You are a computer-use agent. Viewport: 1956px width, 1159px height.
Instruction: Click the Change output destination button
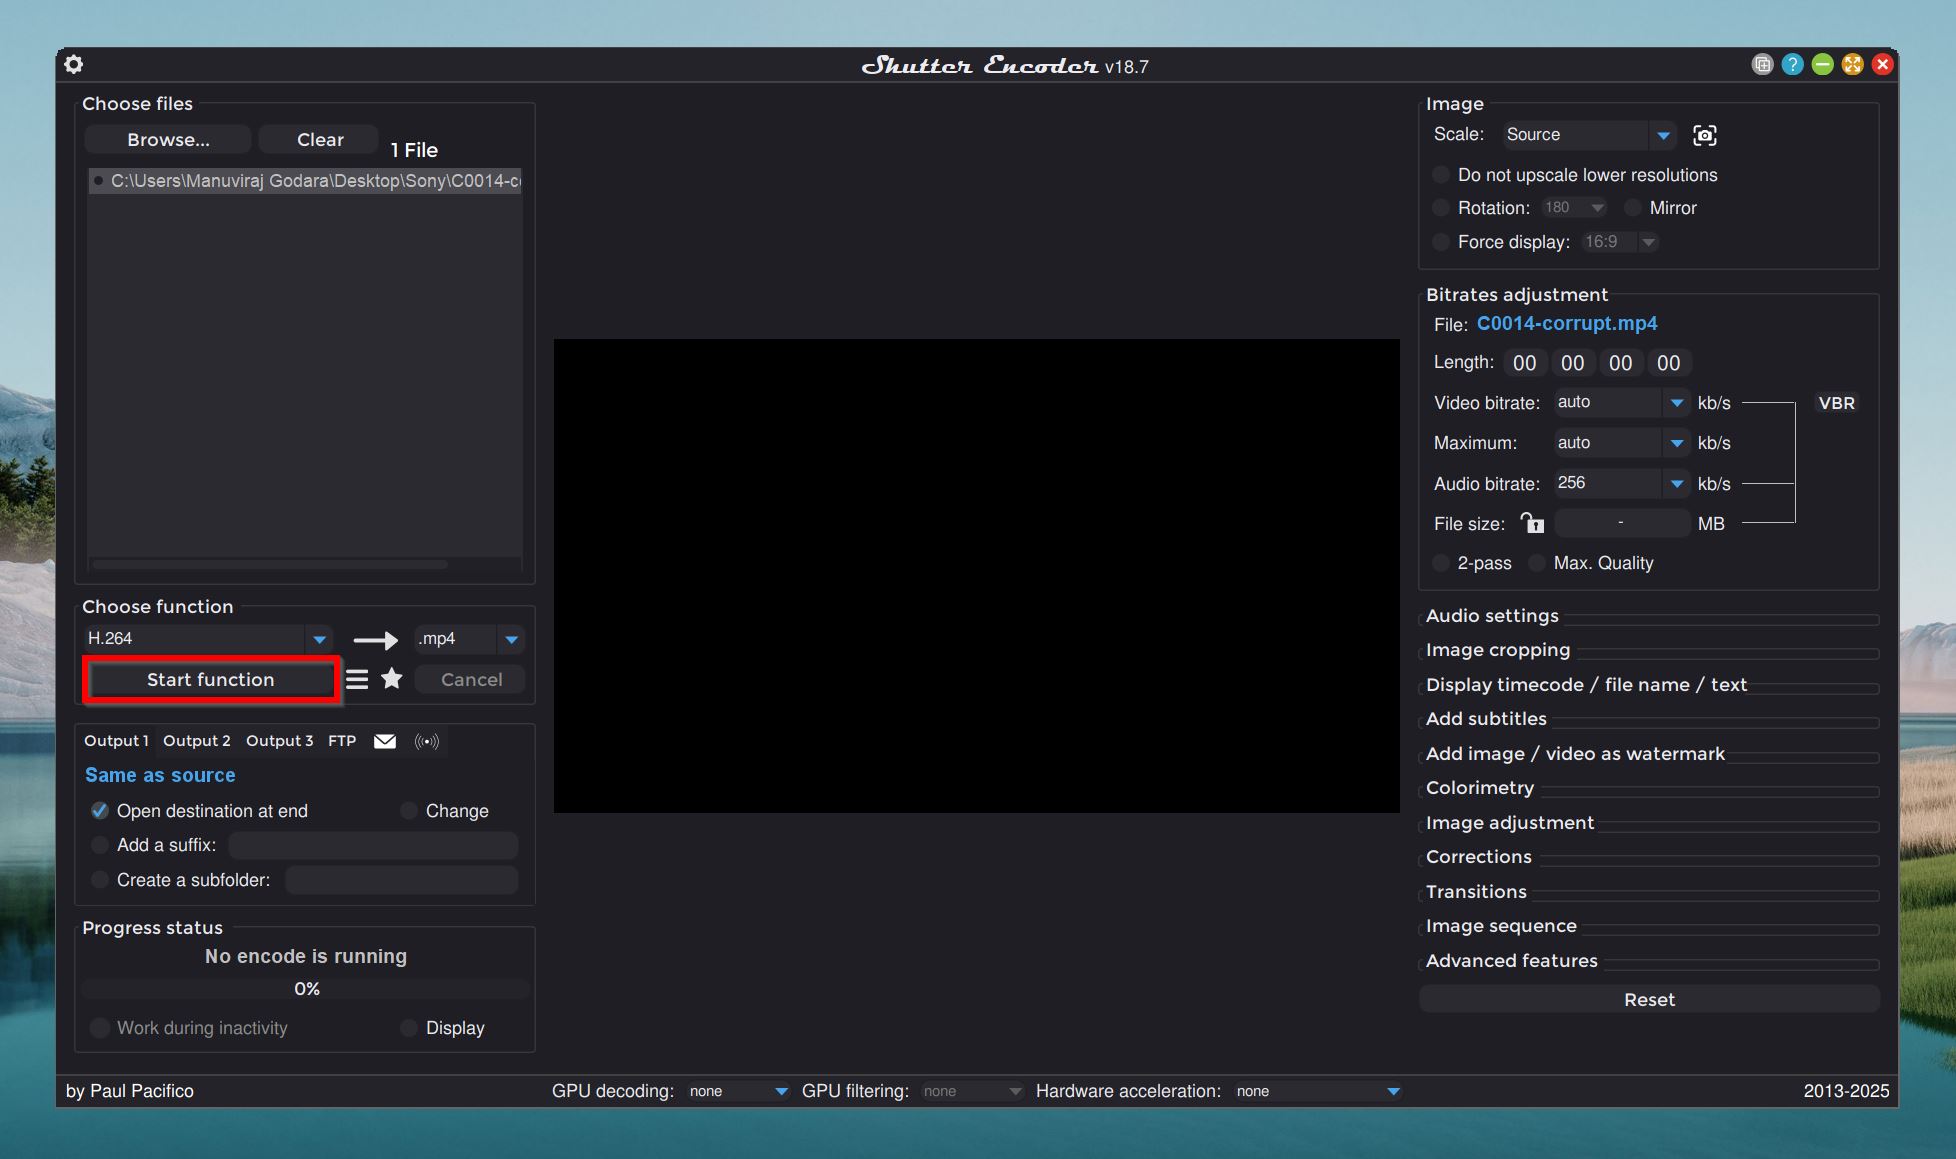tap(458, 811)
